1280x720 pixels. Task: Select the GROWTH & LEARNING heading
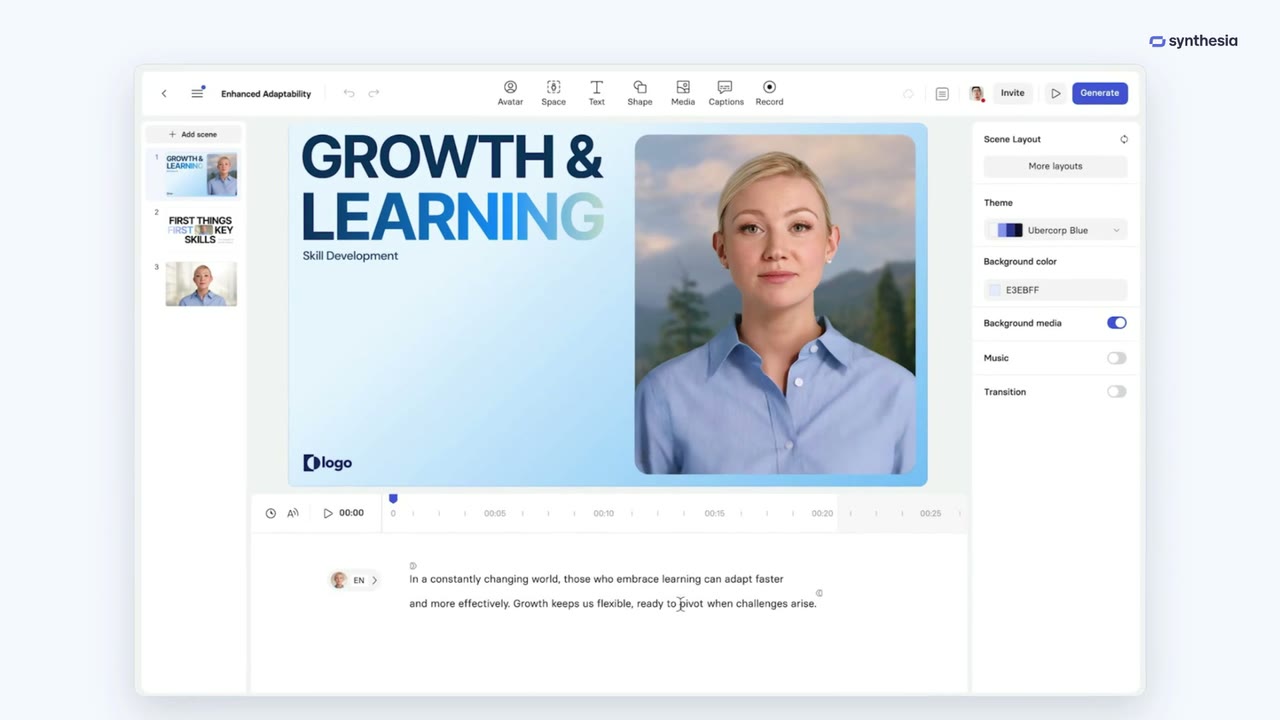tap(452, 187)
